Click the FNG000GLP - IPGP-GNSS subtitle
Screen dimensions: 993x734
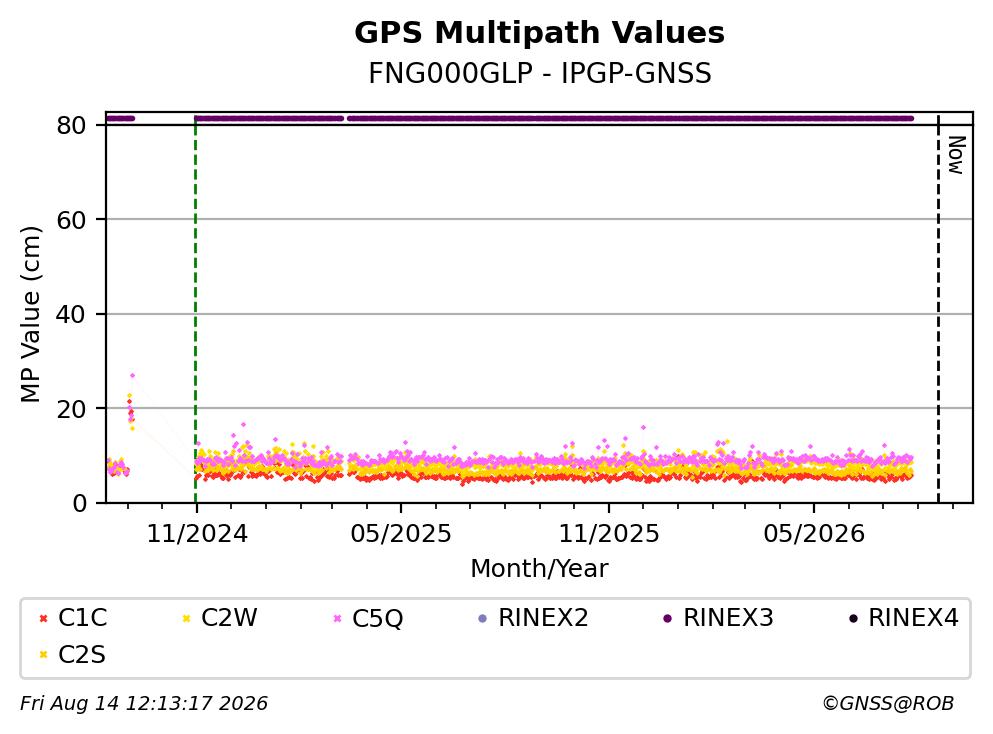(540, 73)
